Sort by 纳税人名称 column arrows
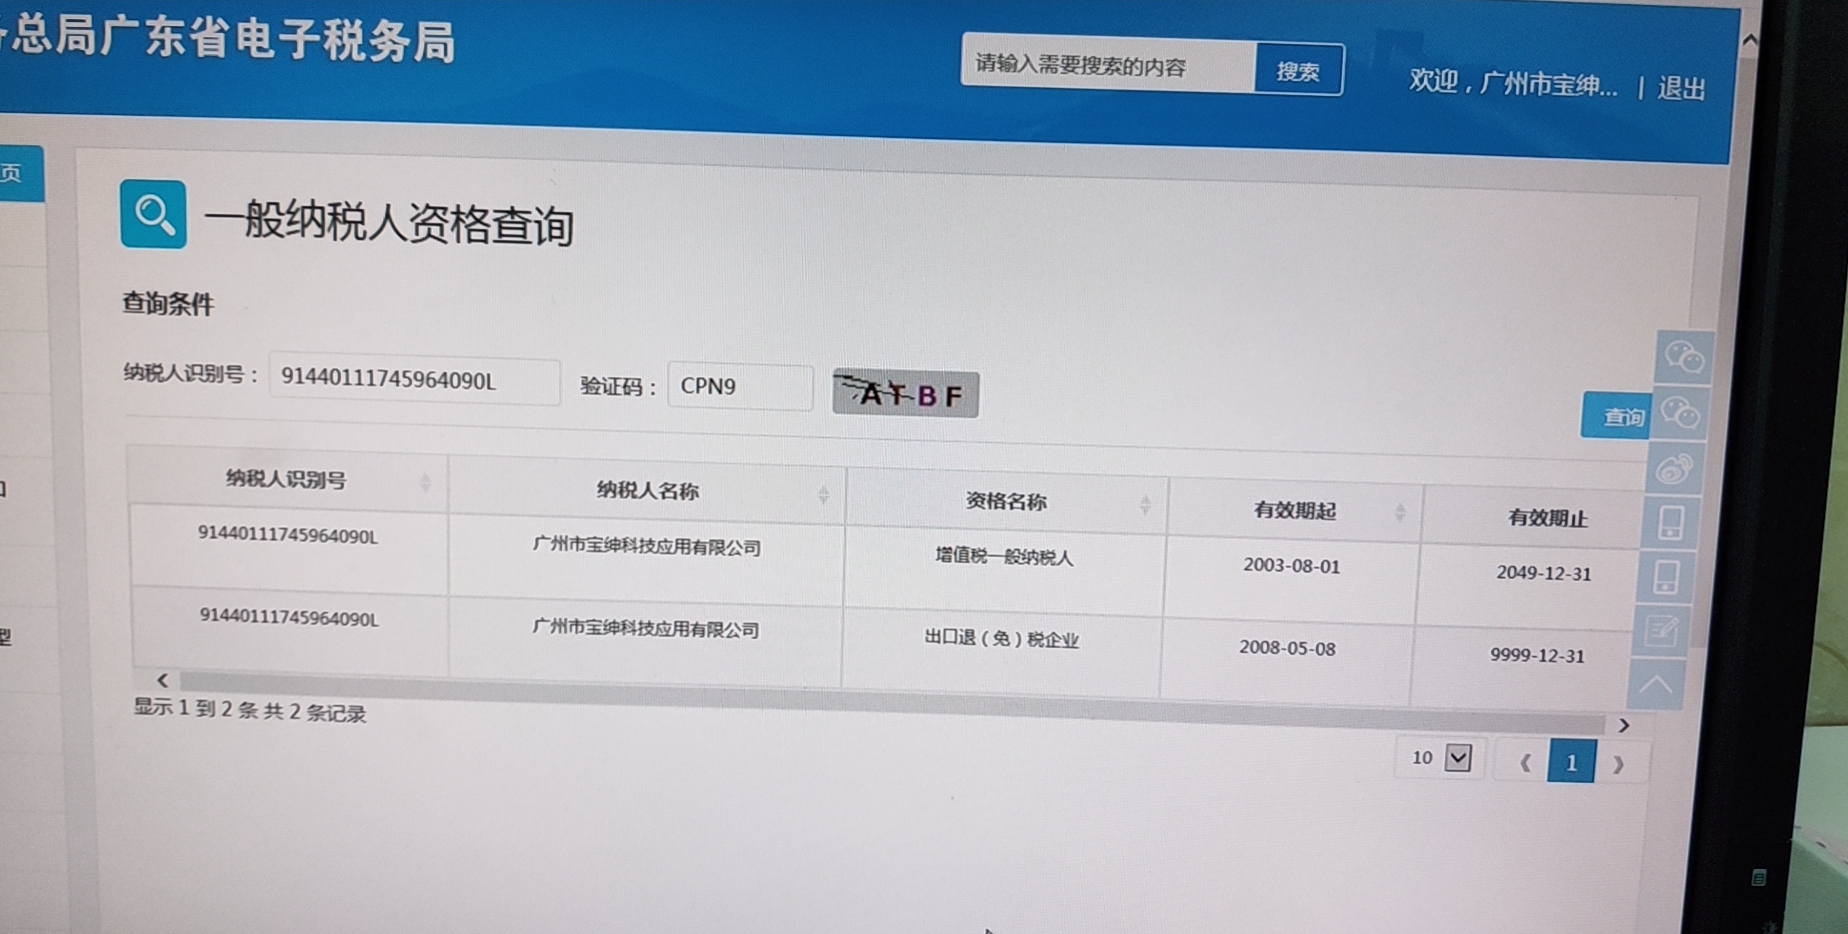1848x934 pixels. 823,494
